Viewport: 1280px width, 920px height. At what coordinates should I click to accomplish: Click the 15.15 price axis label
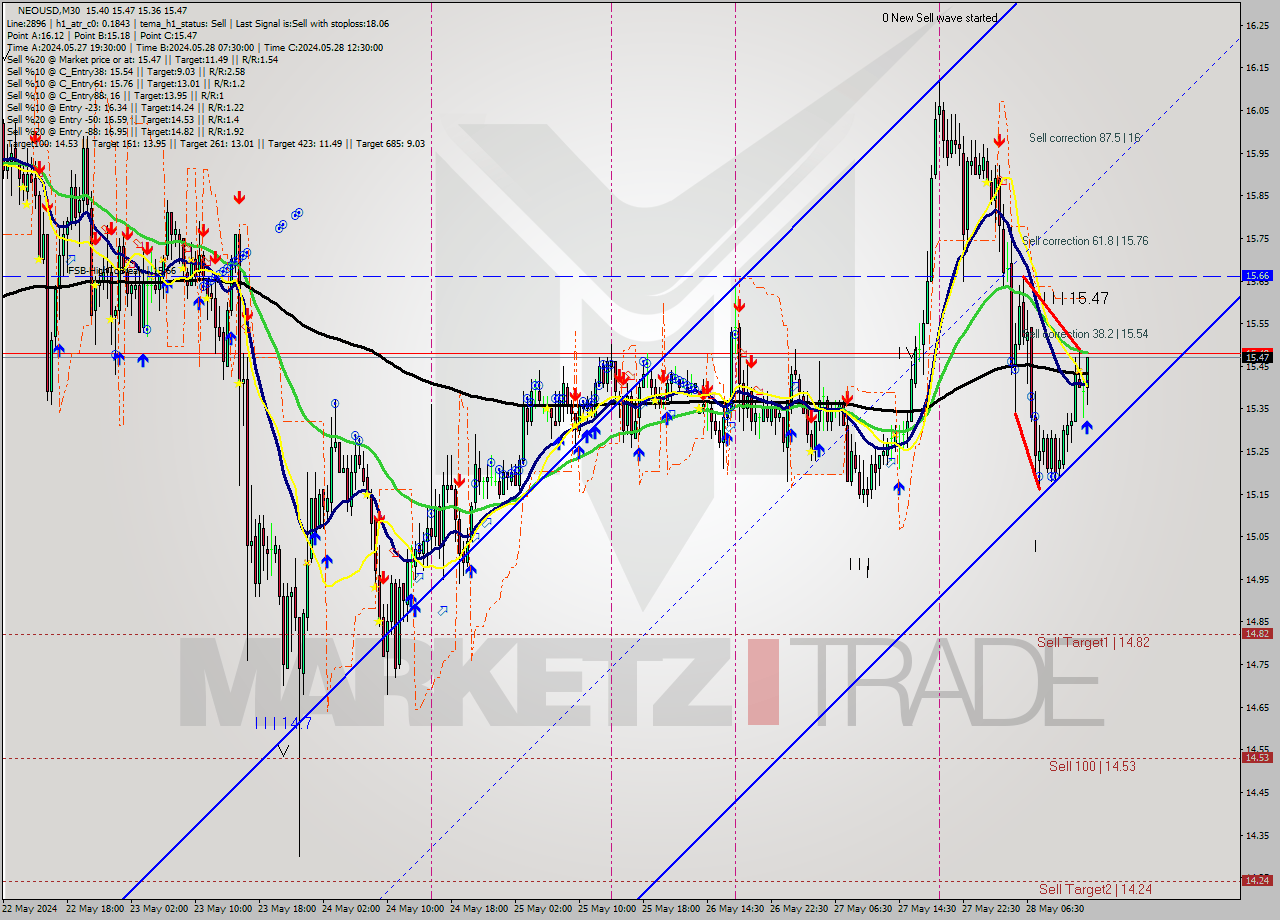1258,494
